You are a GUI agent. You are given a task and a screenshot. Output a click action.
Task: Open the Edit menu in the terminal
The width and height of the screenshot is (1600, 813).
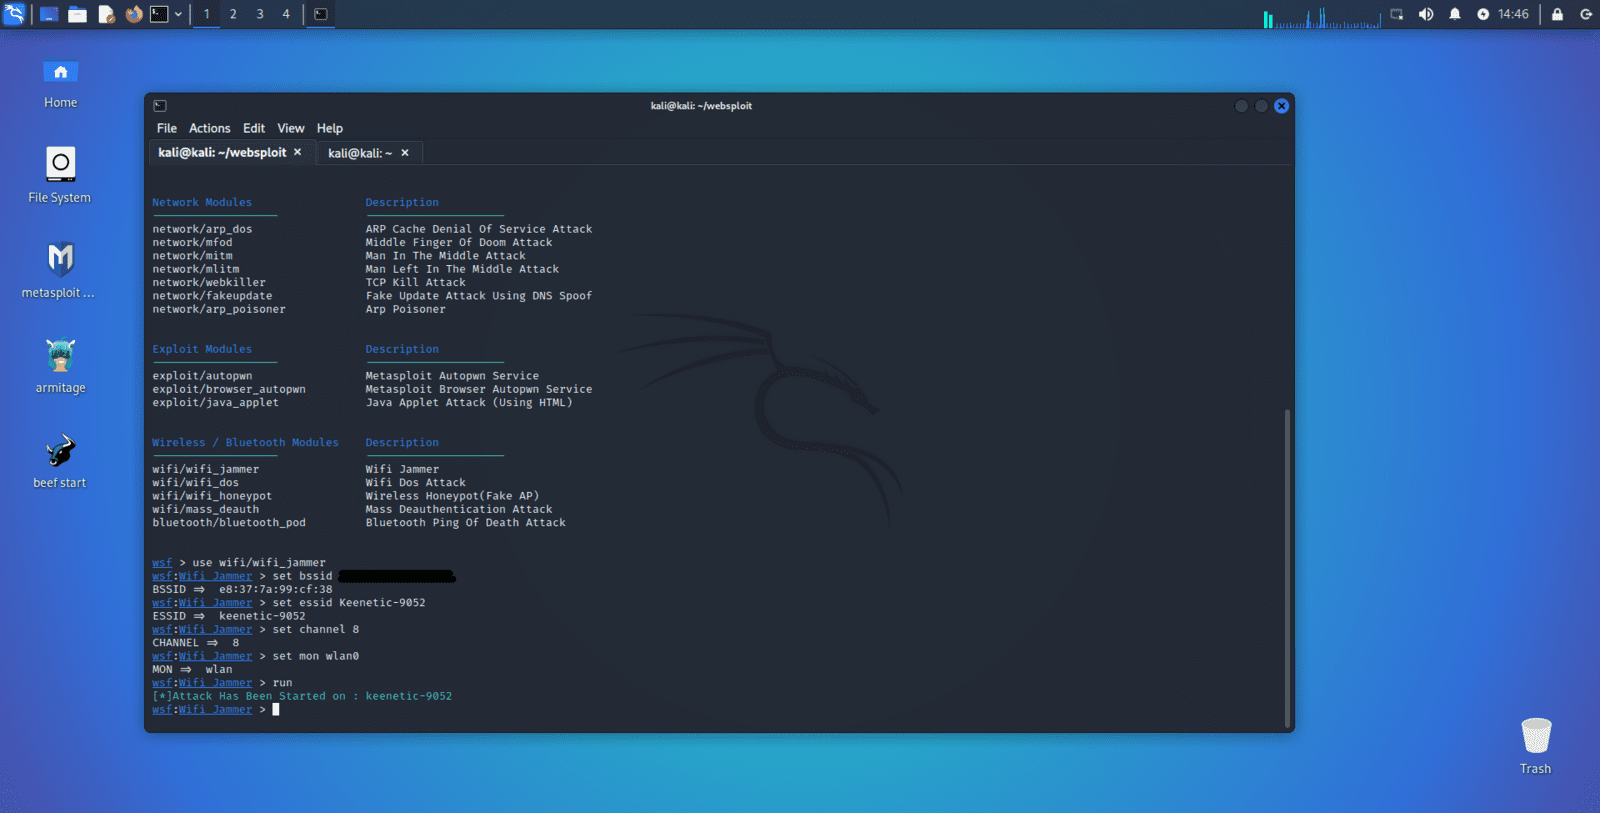coord(254,128)
